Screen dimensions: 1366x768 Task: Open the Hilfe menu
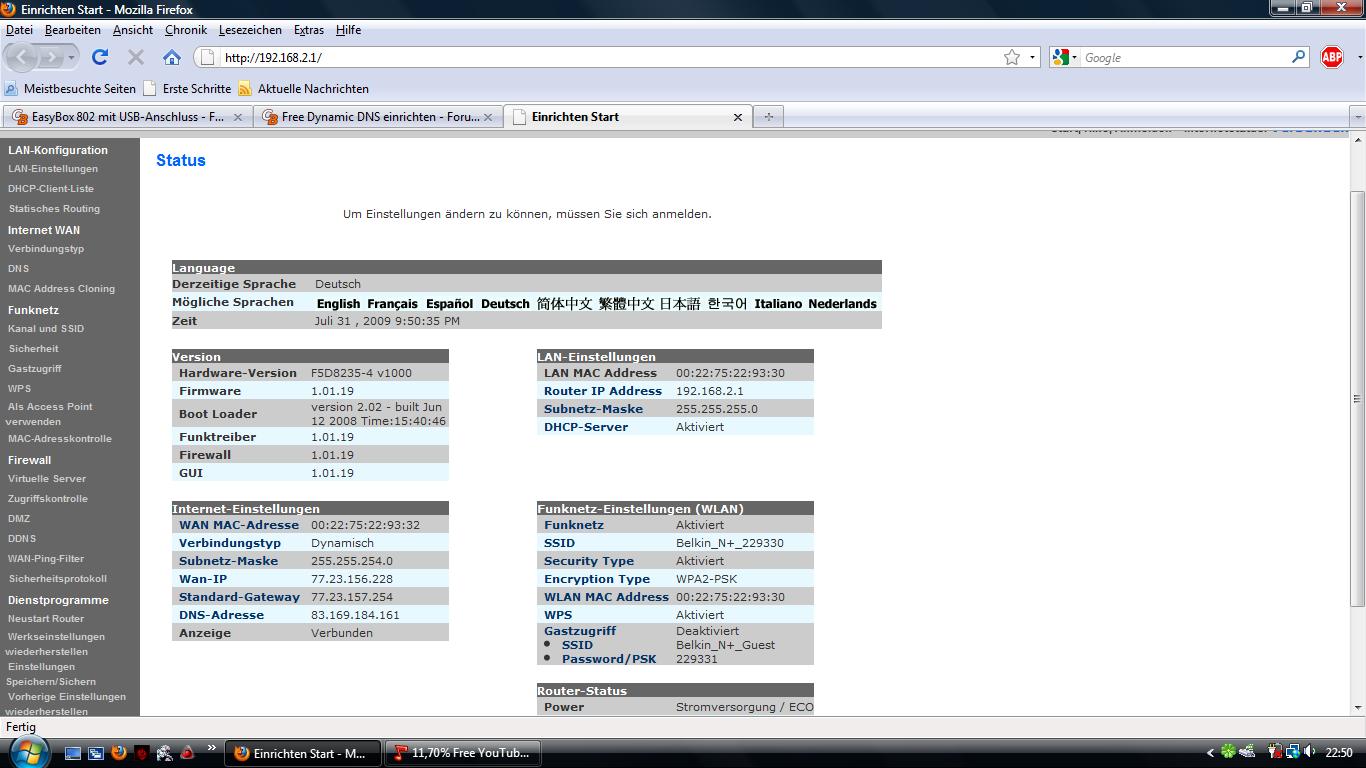348,30
